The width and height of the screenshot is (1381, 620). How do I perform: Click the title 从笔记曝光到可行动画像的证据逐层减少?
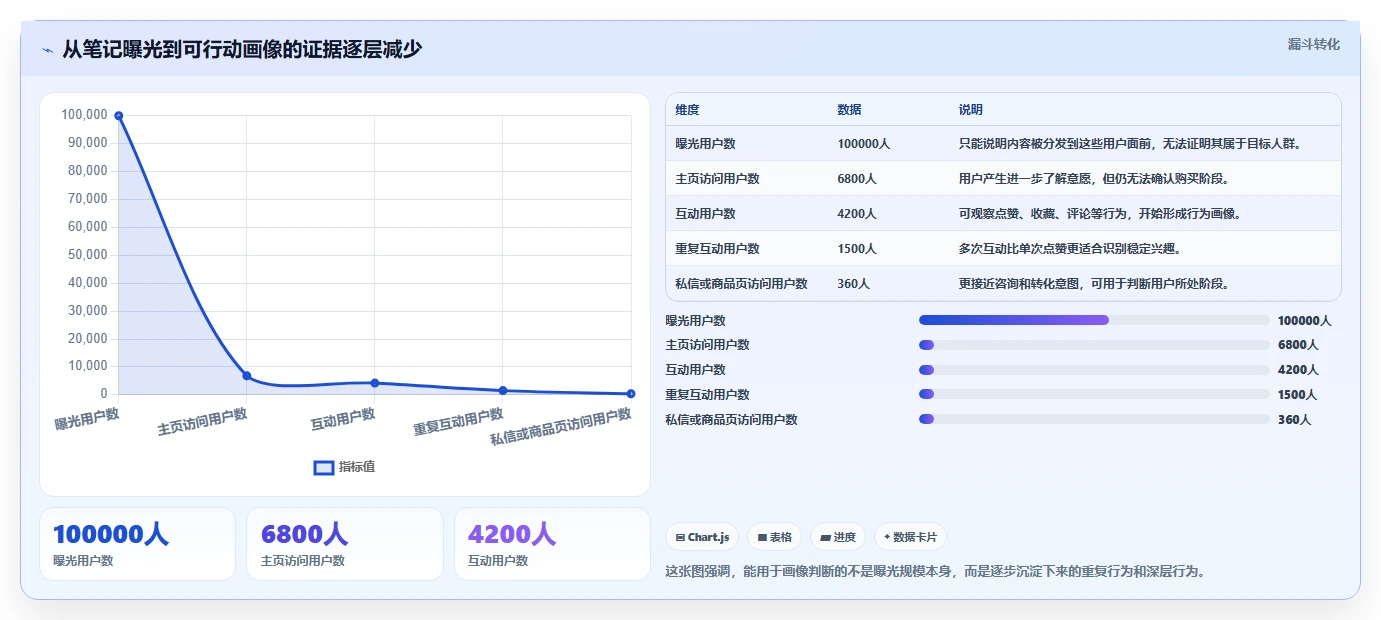(242, 49)
